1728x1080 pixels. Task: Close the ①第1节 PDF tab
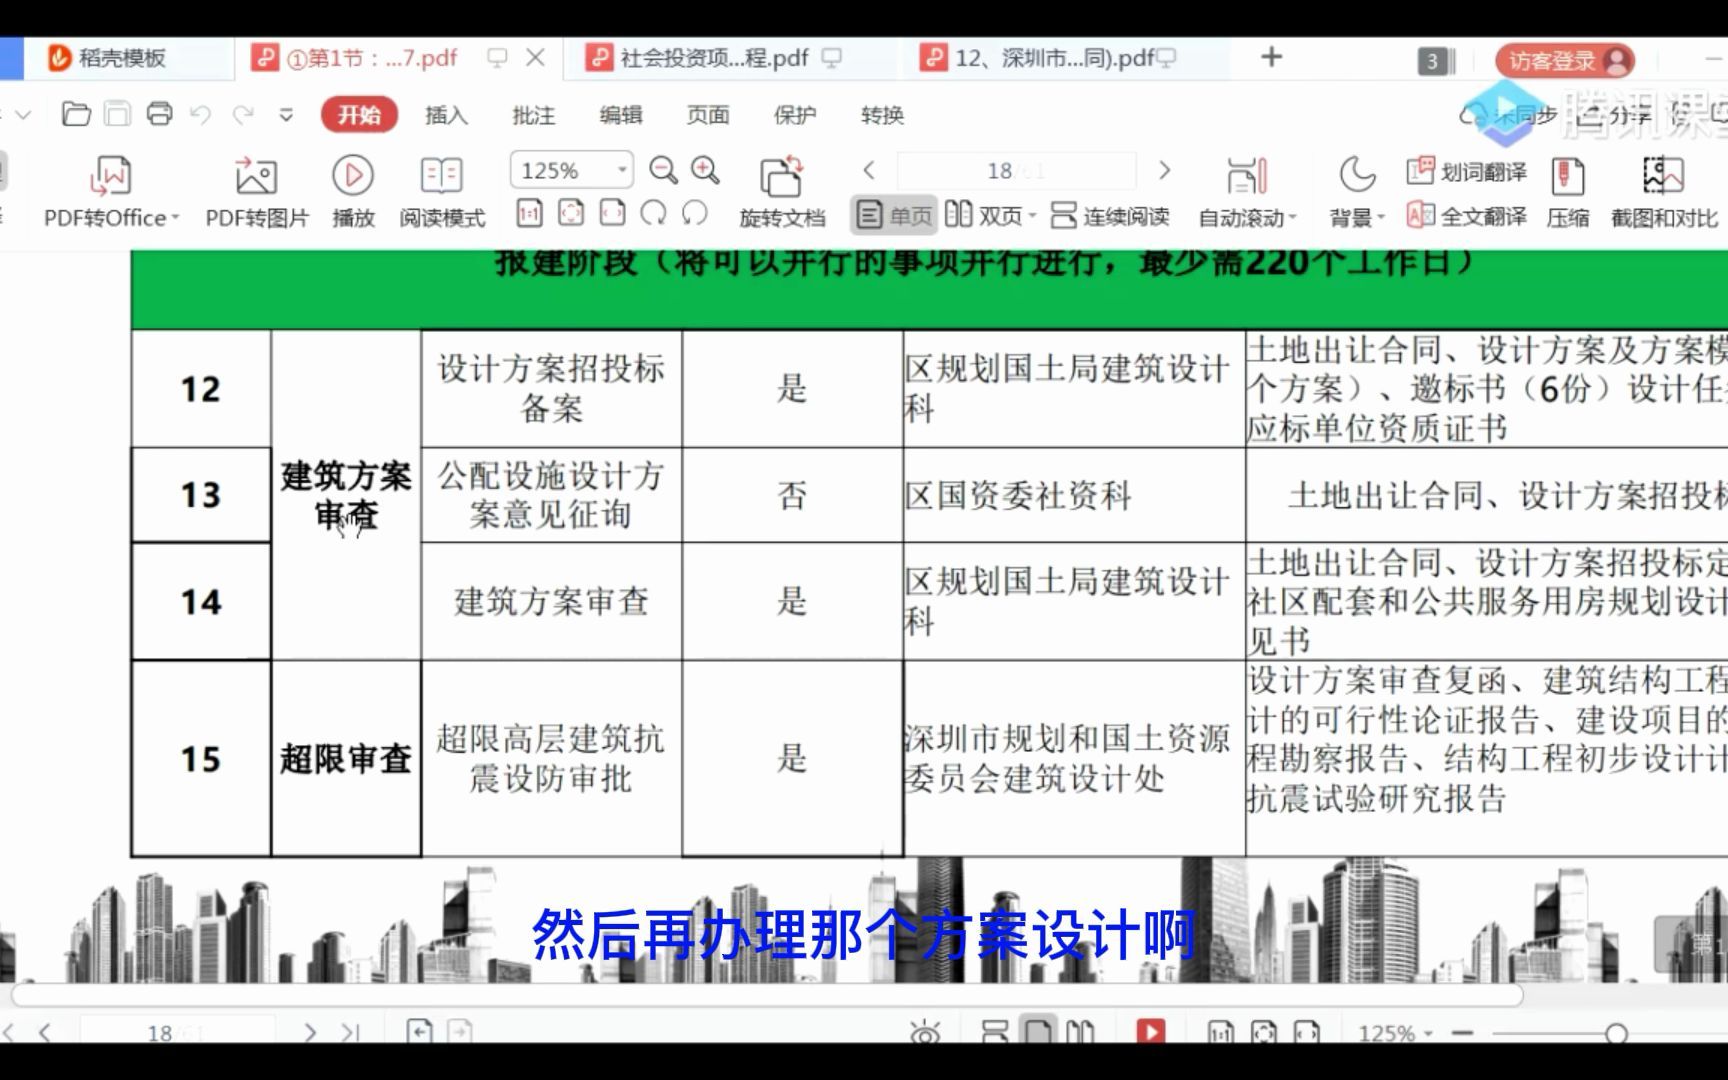click(536, 58)
